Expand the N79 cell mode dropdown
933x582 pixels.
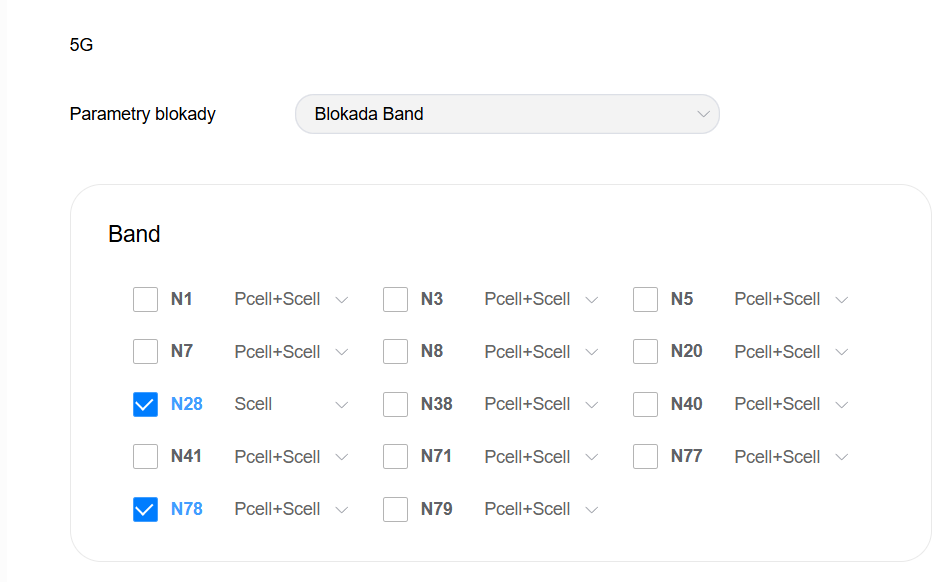(x=541, y=509)
